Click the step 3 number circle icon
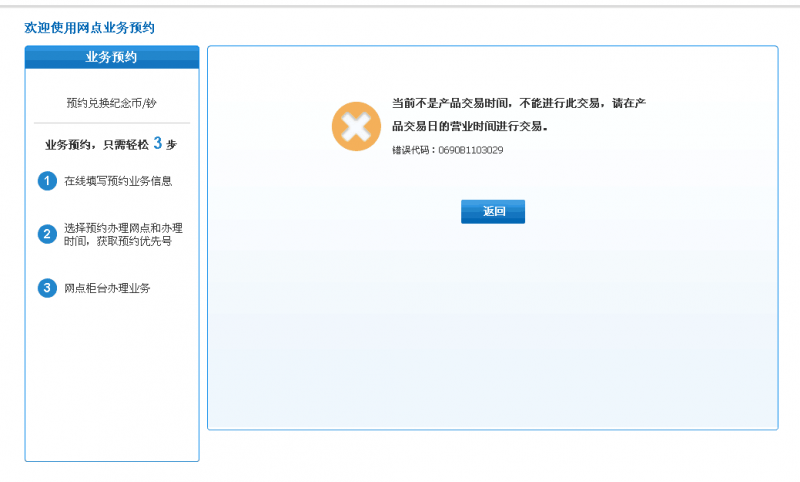The image size is (800, 482). [x=46, y=288]
